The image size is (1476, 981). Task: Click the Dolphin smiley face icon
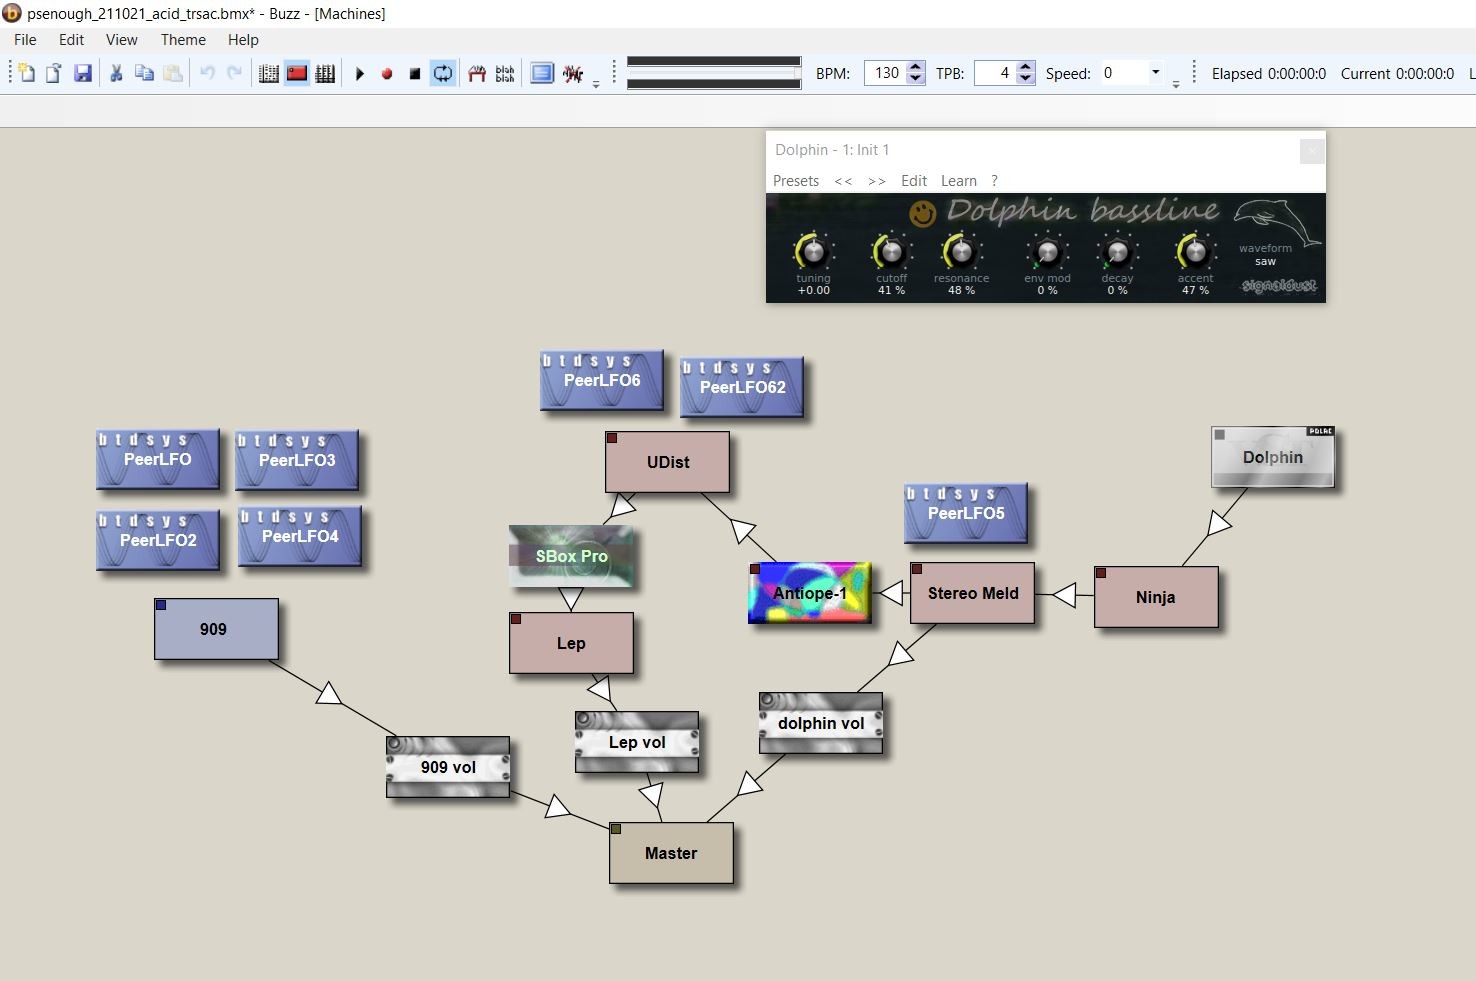point(922,213)
